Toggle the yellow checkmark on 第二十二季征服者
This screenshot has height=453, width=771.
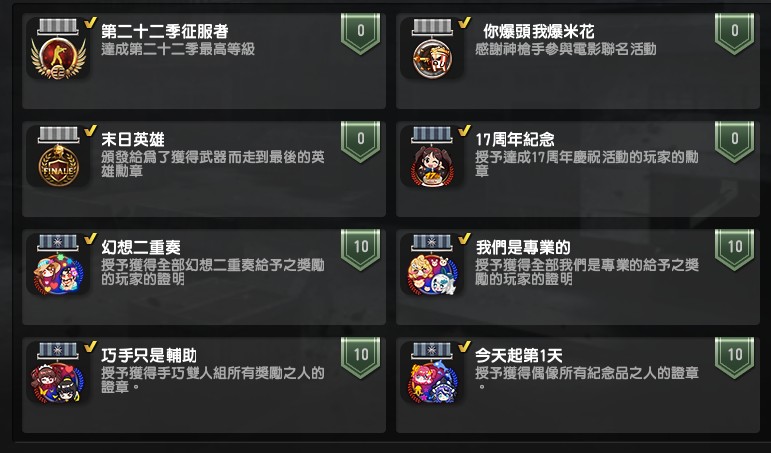coord(90,23)
